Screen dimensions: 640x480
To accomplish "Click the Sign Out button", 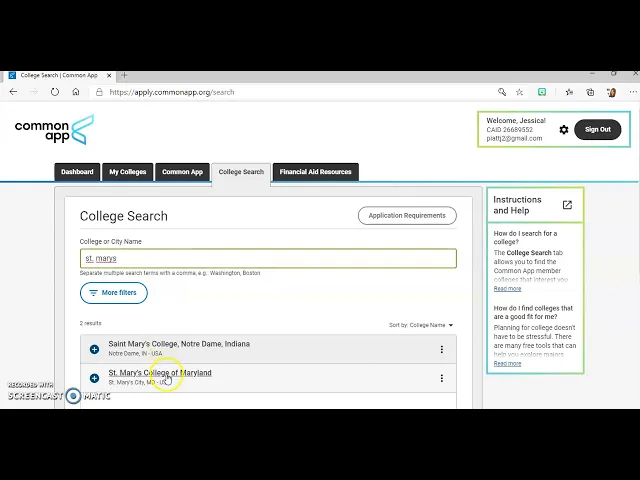I will click(598, 129).
